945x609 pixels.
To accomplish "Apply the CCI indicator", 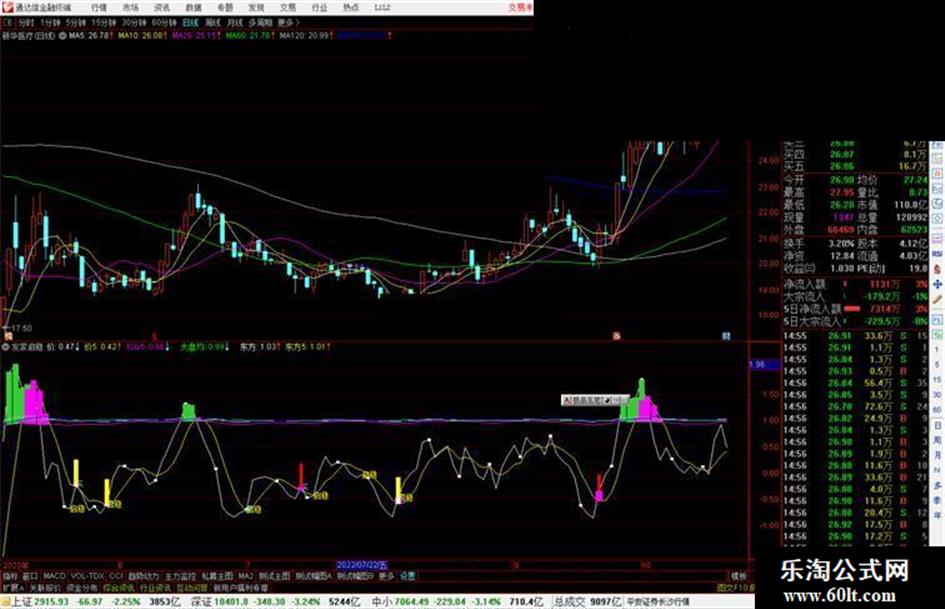I will coord(116,576).
